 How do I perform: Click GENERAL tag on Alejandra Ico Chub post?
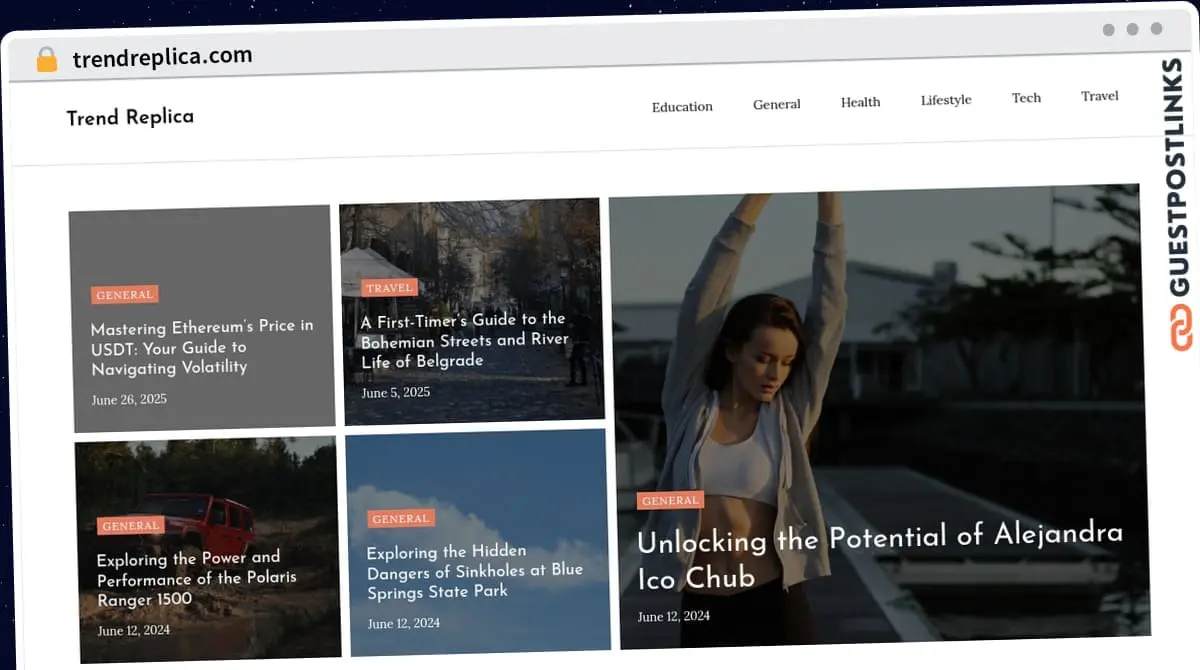coord(670,501)
